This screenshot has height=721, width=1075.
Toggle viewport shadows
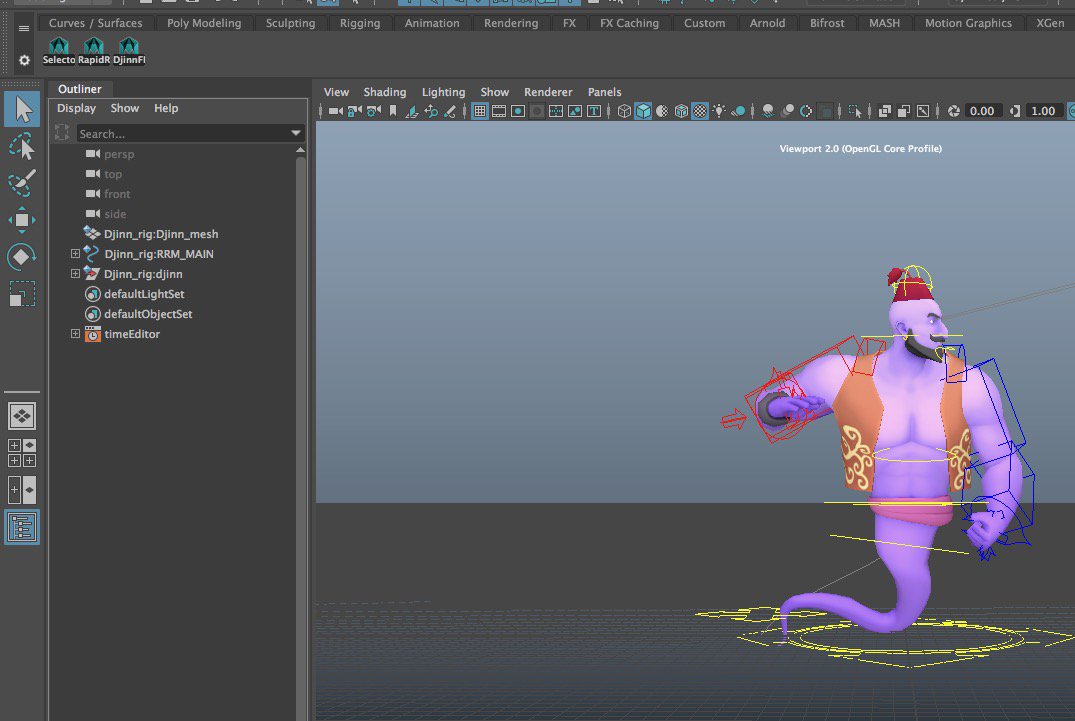[x=738, y=111]
